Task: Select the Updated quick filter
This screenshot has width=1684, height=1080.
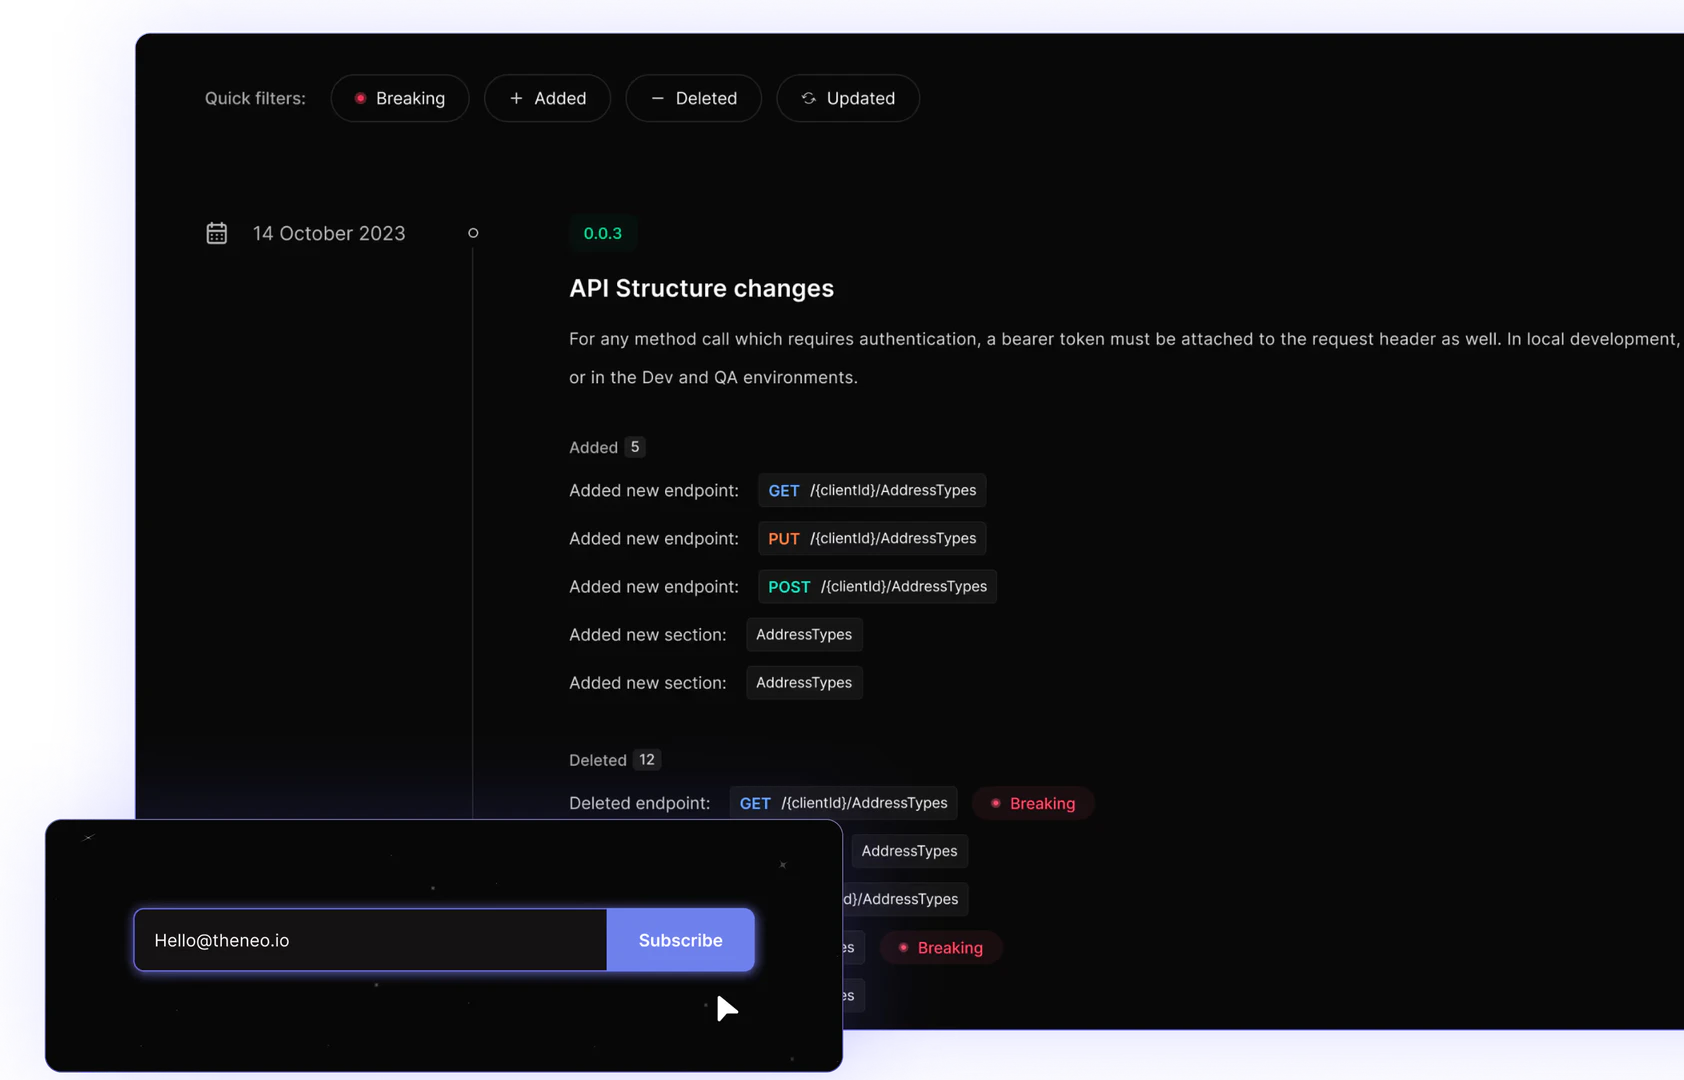Action: point(848,98)
